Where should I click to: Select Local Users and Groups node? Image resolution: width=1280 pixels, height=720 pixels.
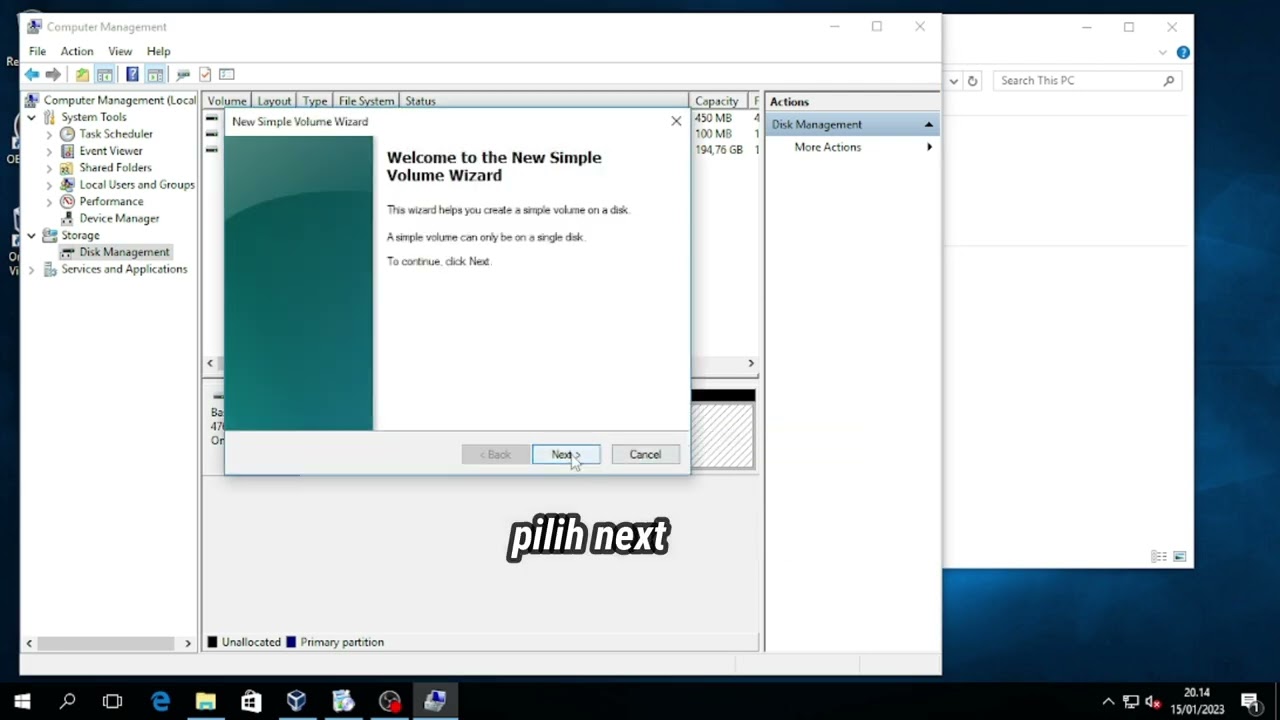[x=137, y=185]
